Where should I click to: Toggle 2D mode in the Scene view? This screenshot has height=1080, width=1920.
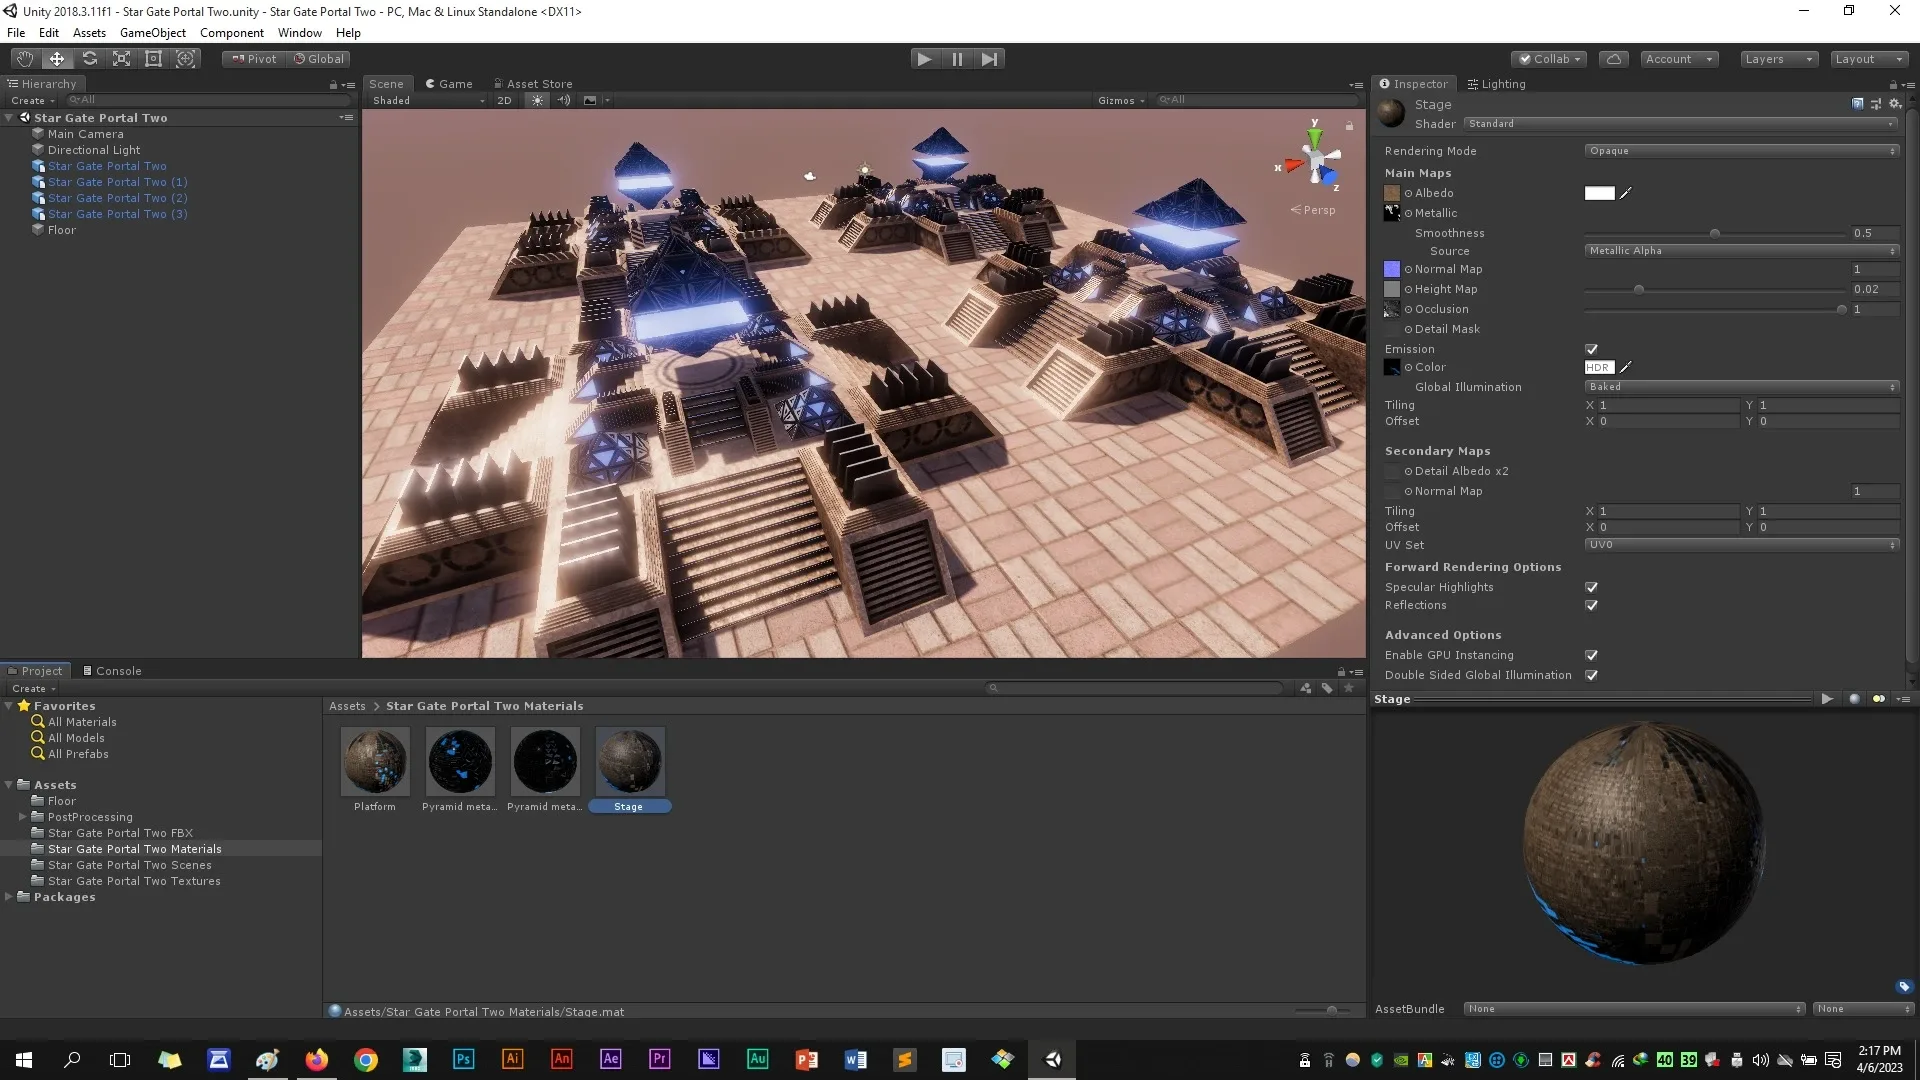(x=504, y=100)
